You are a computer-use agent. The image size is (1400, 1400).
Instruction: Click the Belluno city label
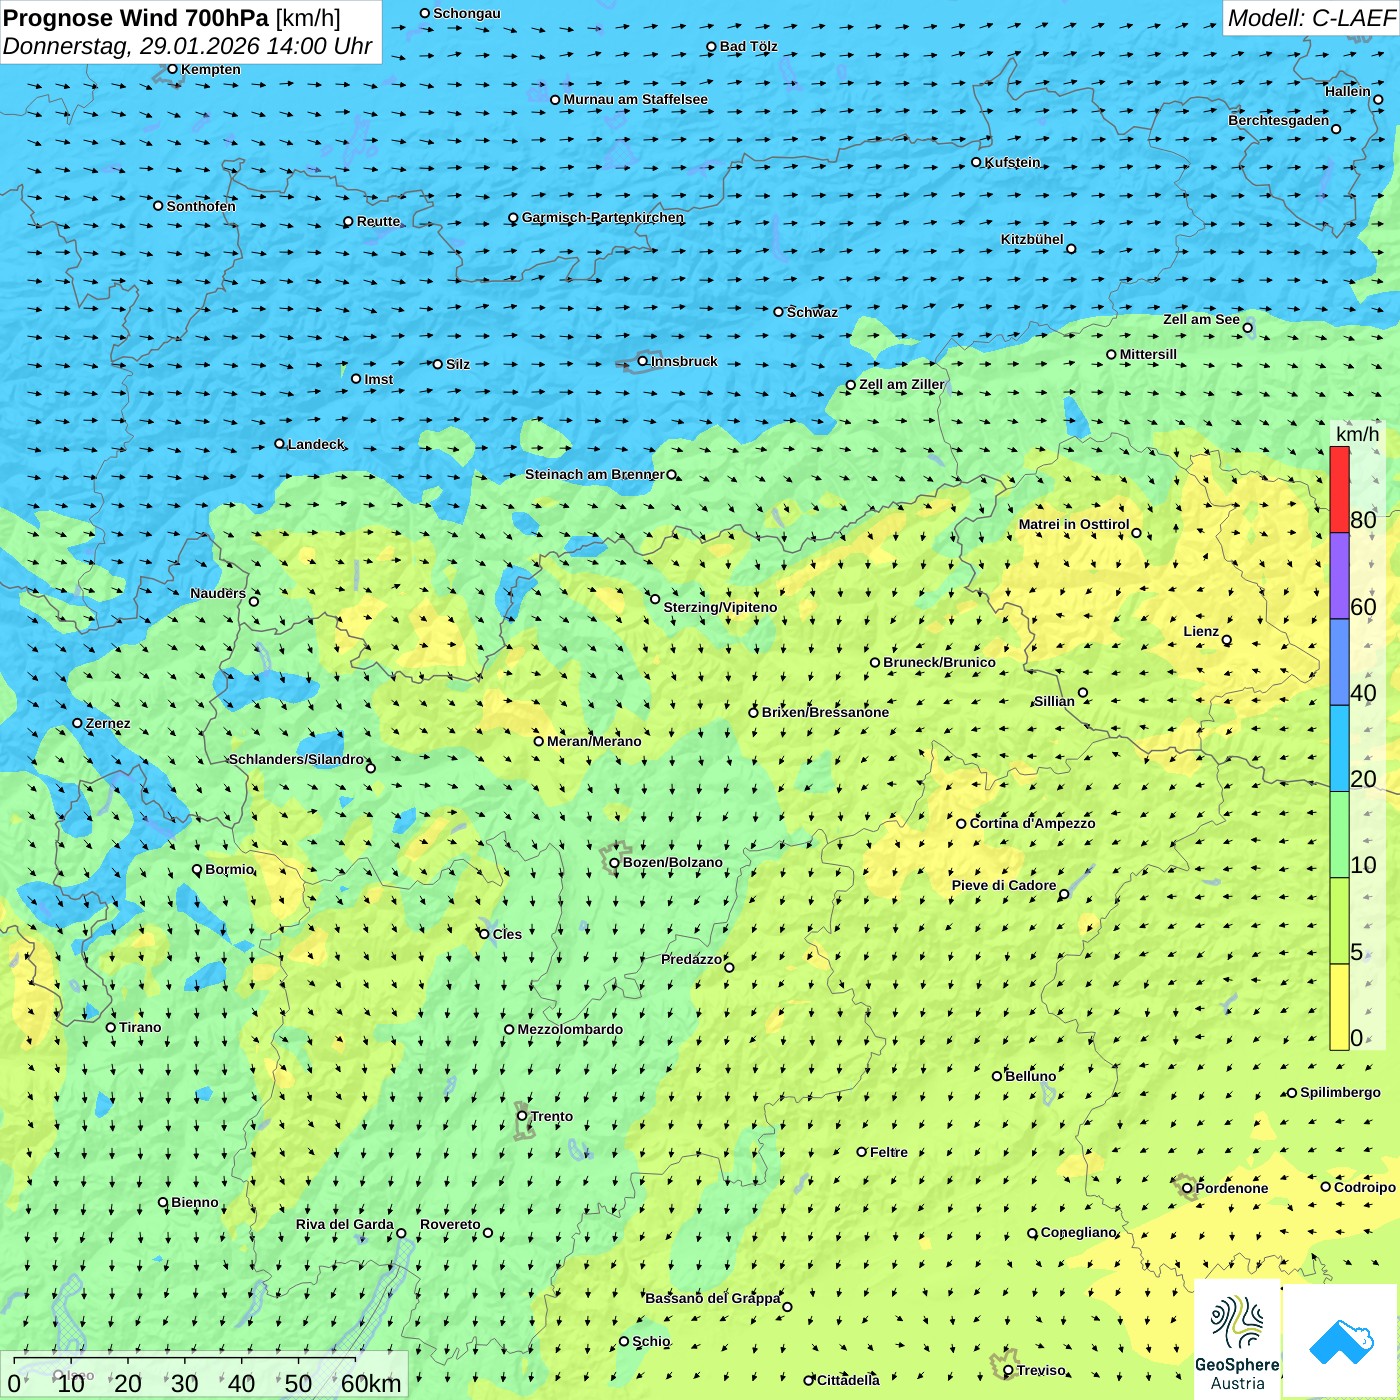point(1030,1076)
